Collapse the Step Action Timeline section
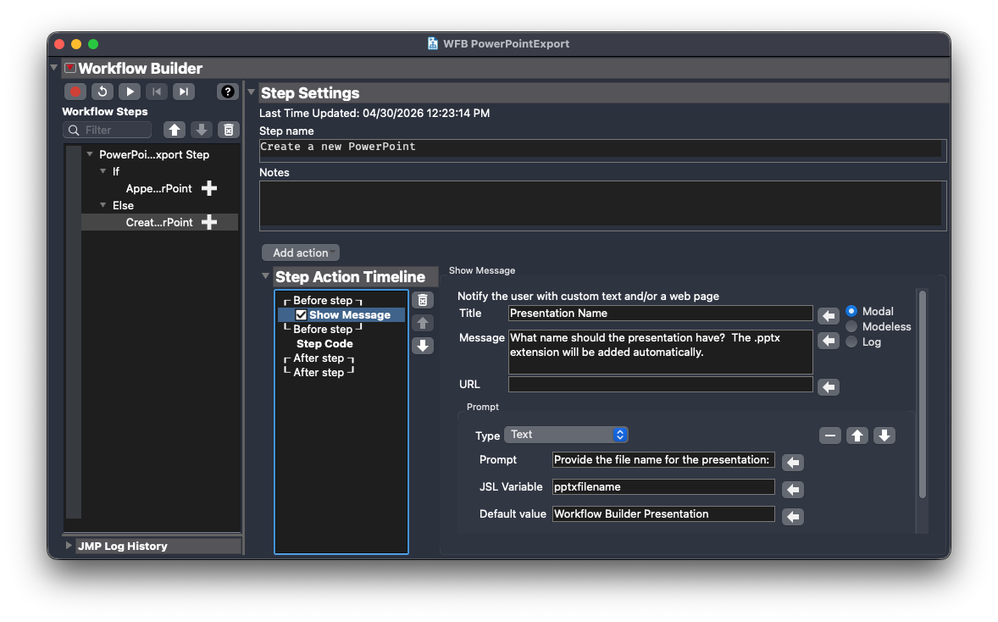The width and height of the screenshot is (998, 622). point(265,276)
